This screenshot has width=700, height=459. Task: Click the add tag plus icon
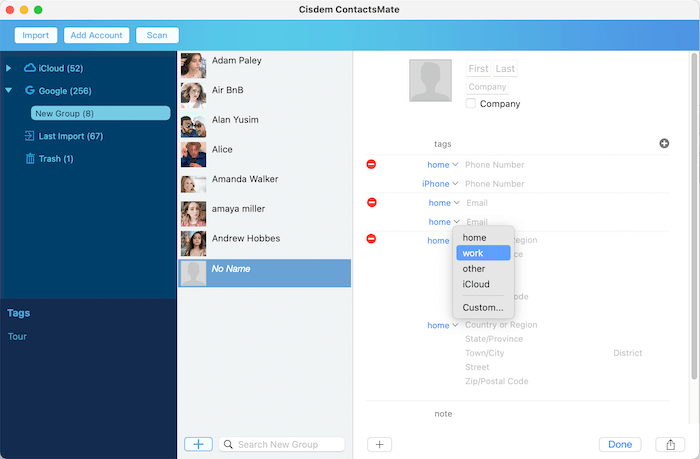click(664, 143)
